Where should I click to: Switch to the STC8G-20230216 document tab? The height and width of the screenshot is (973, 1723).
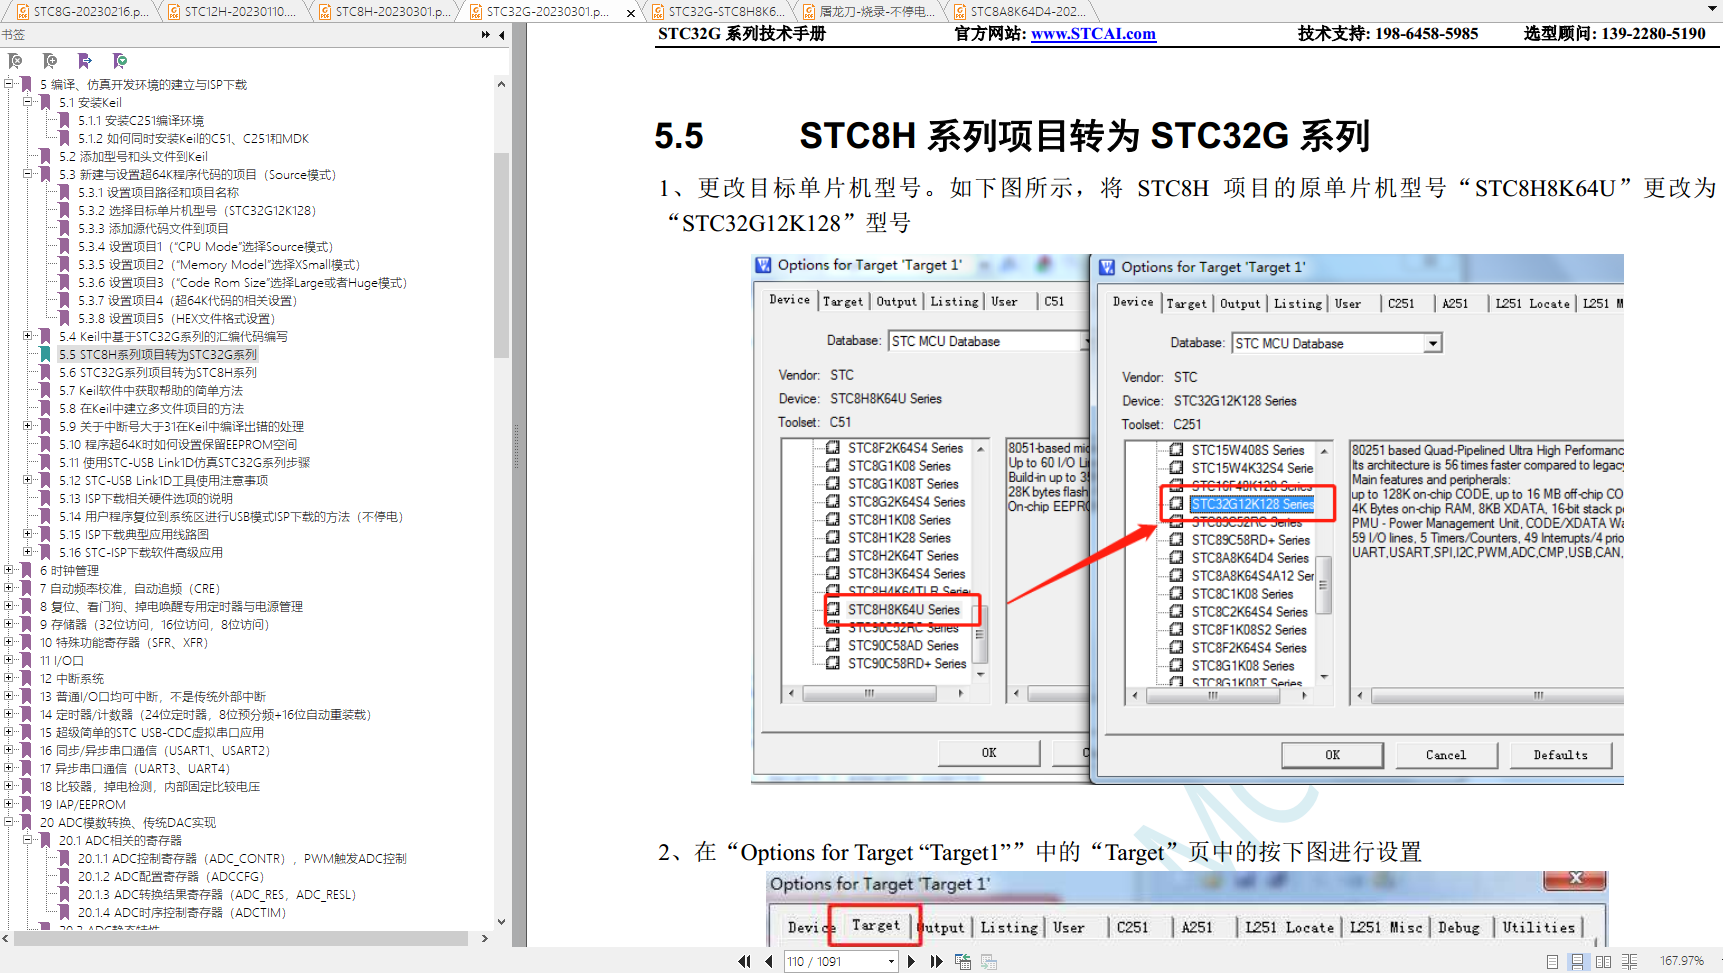tap(81, 12)
